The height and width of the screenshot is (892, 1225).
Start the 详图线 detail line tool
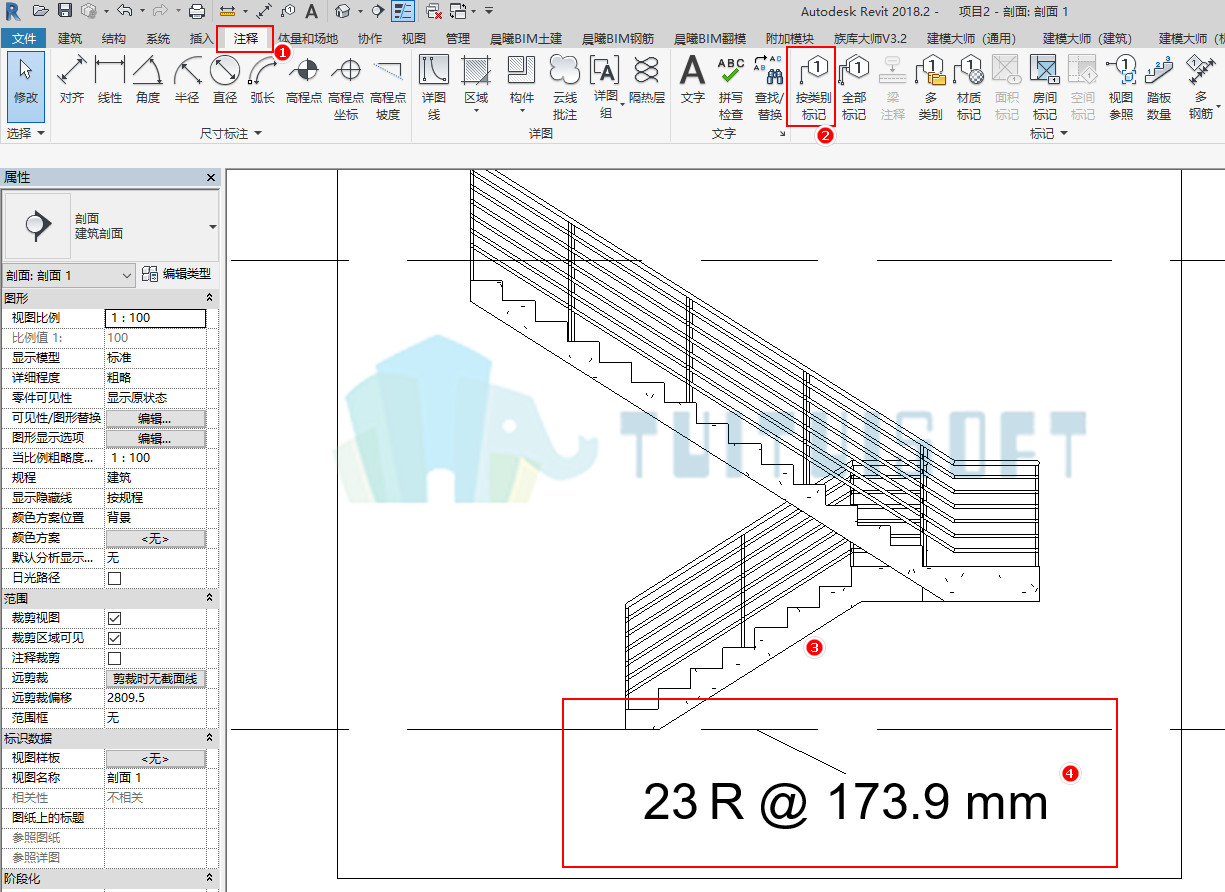click(433, 88)
